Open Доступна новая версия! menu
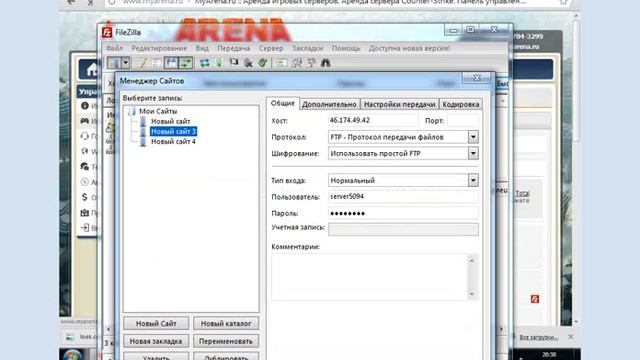Viewport: 640px width, 360px height. [x=409, y=48]
